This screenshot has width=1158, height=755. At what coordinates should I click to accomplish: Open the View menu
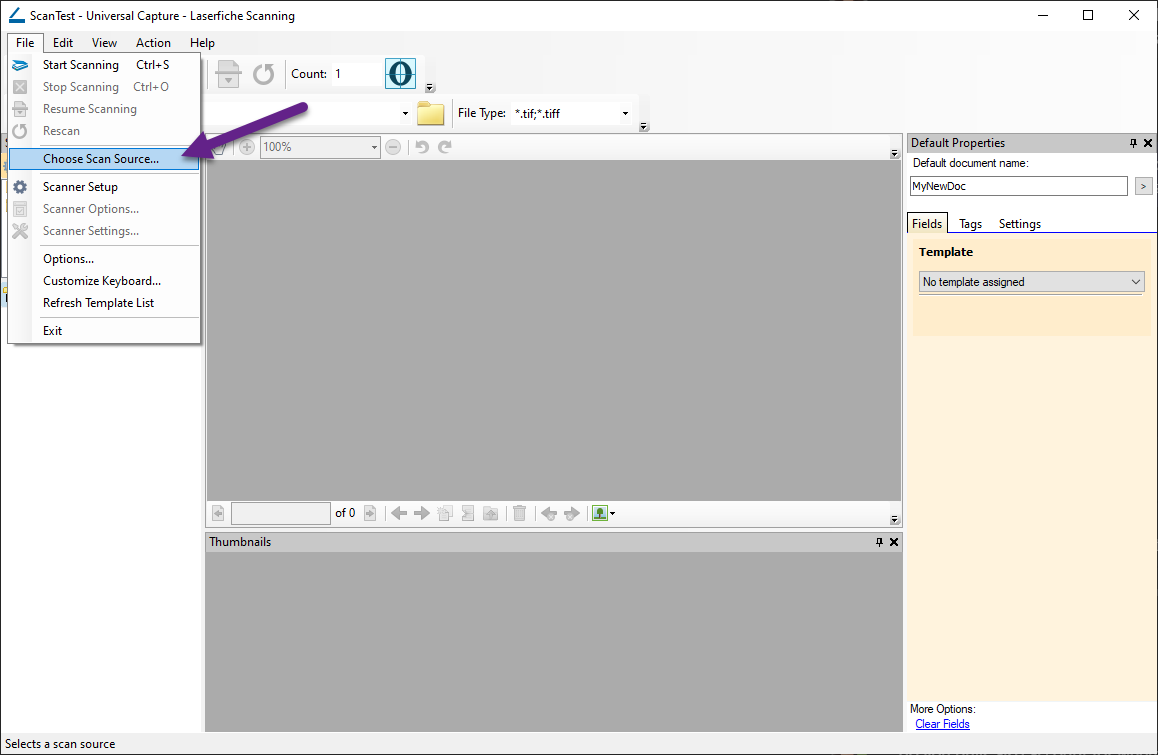104,43
